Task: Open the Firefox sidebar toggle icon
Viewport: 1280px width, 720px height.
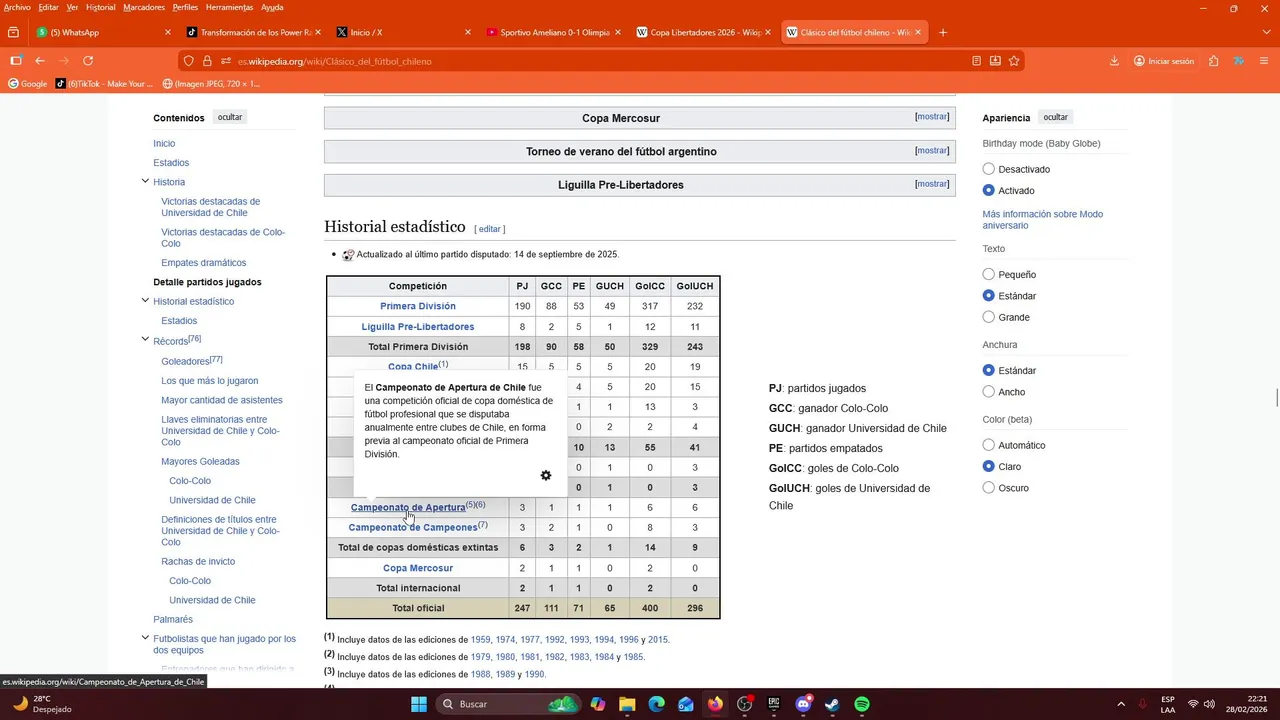Action: click(15, 61)
